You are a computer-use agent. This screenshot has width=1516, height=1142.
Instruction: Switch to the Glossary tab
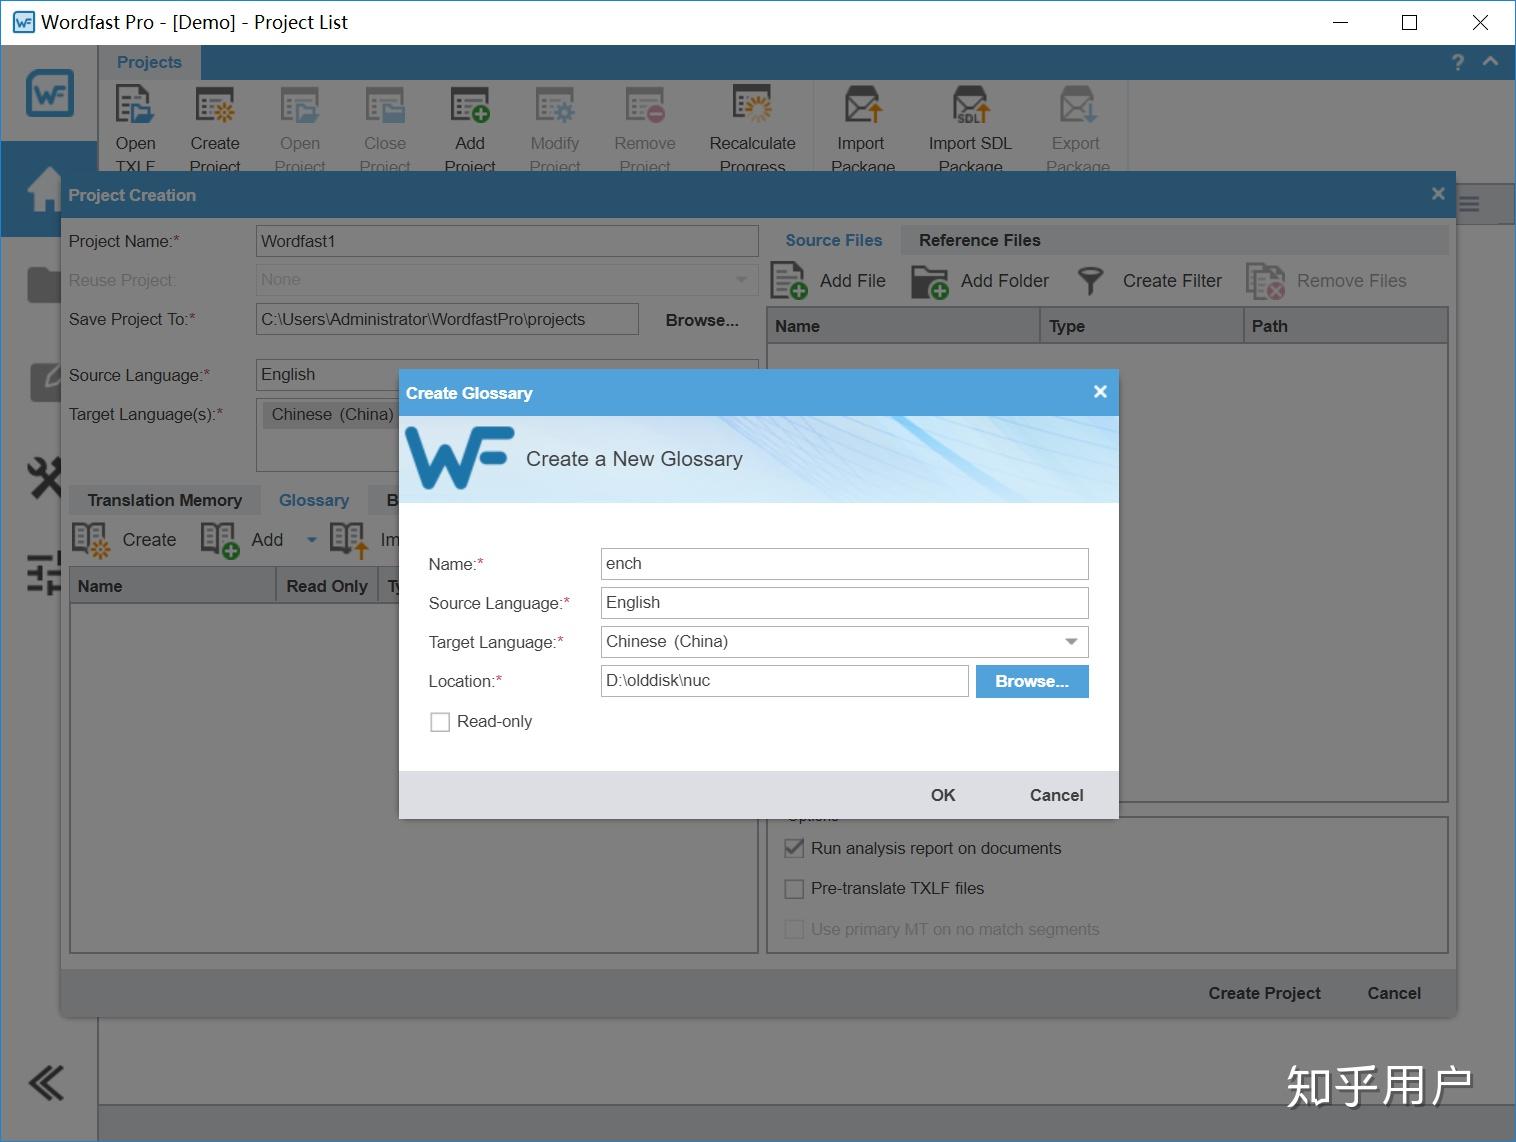pos(314,500)
